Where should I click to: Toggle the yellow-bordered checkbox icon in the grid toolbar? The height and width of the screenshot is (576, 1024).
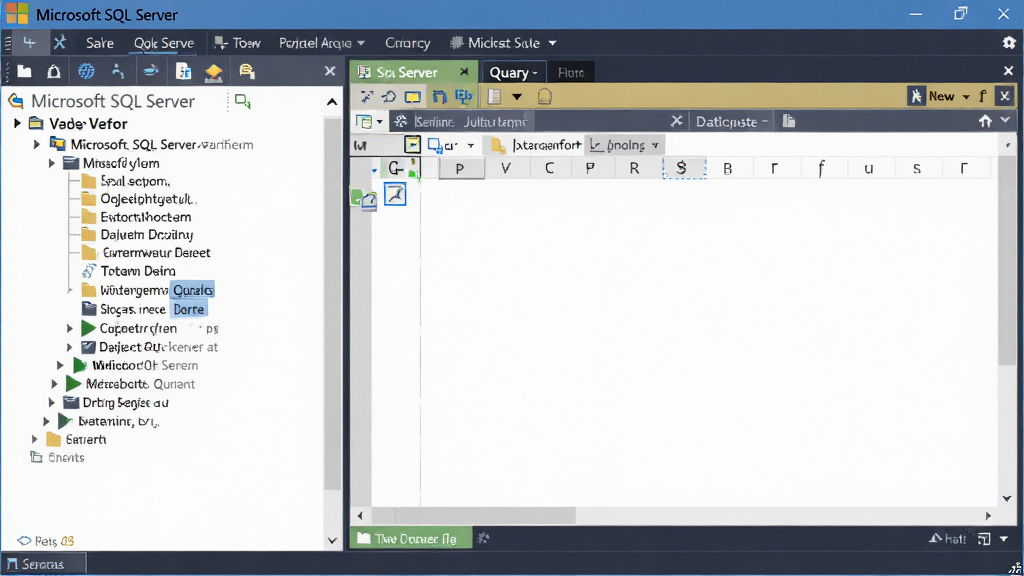click(x=412, y=144)
